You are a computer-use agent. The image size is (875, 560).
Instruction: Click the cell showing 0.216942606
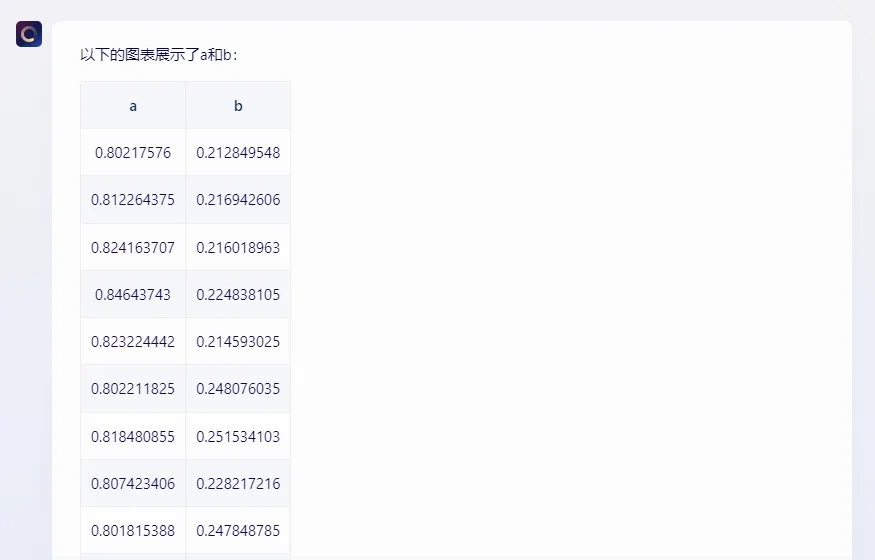[x=238, y=200]
